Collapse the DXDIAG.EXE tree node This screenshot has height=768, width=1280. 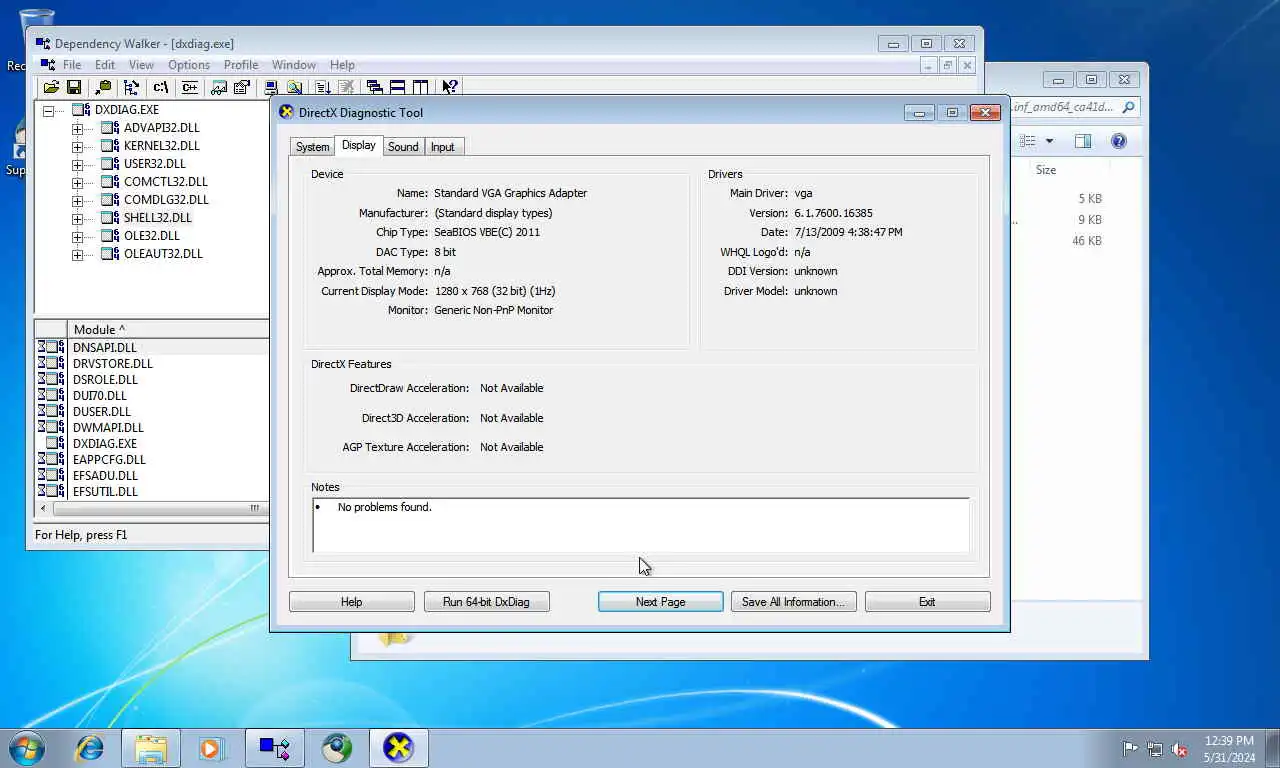click(48, 110)
